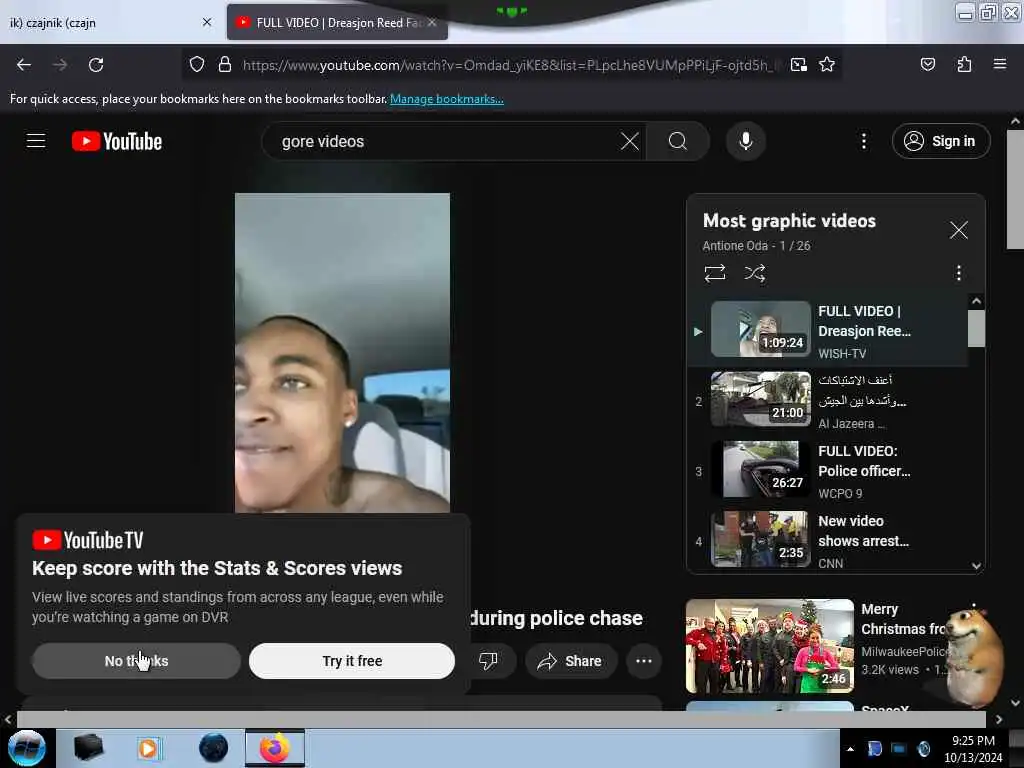Open the tracking protection shield icon

coord(197,65)
